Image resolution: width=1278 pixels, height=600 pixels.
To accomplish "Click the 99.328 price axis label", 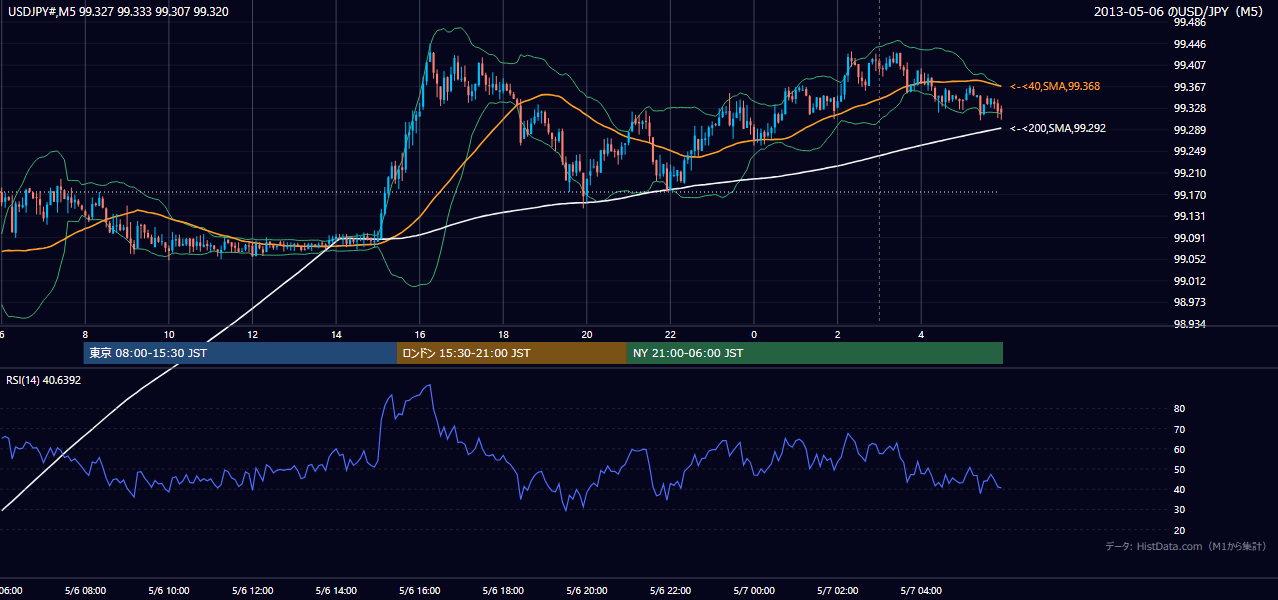I will click(x=1189, y=108).
